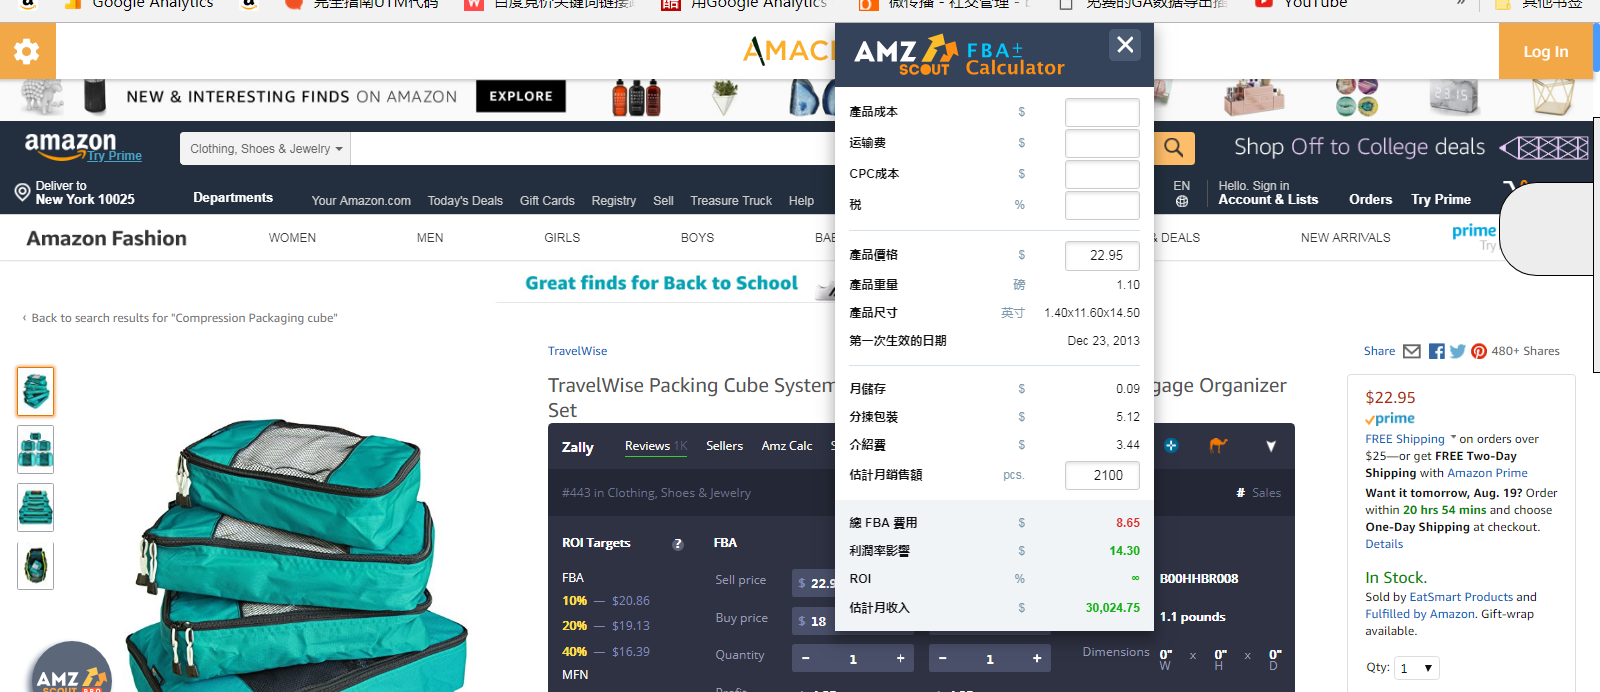Open the Registry link
The height and width of the screenshot is (692, 1600).
[x=613, y=201]
